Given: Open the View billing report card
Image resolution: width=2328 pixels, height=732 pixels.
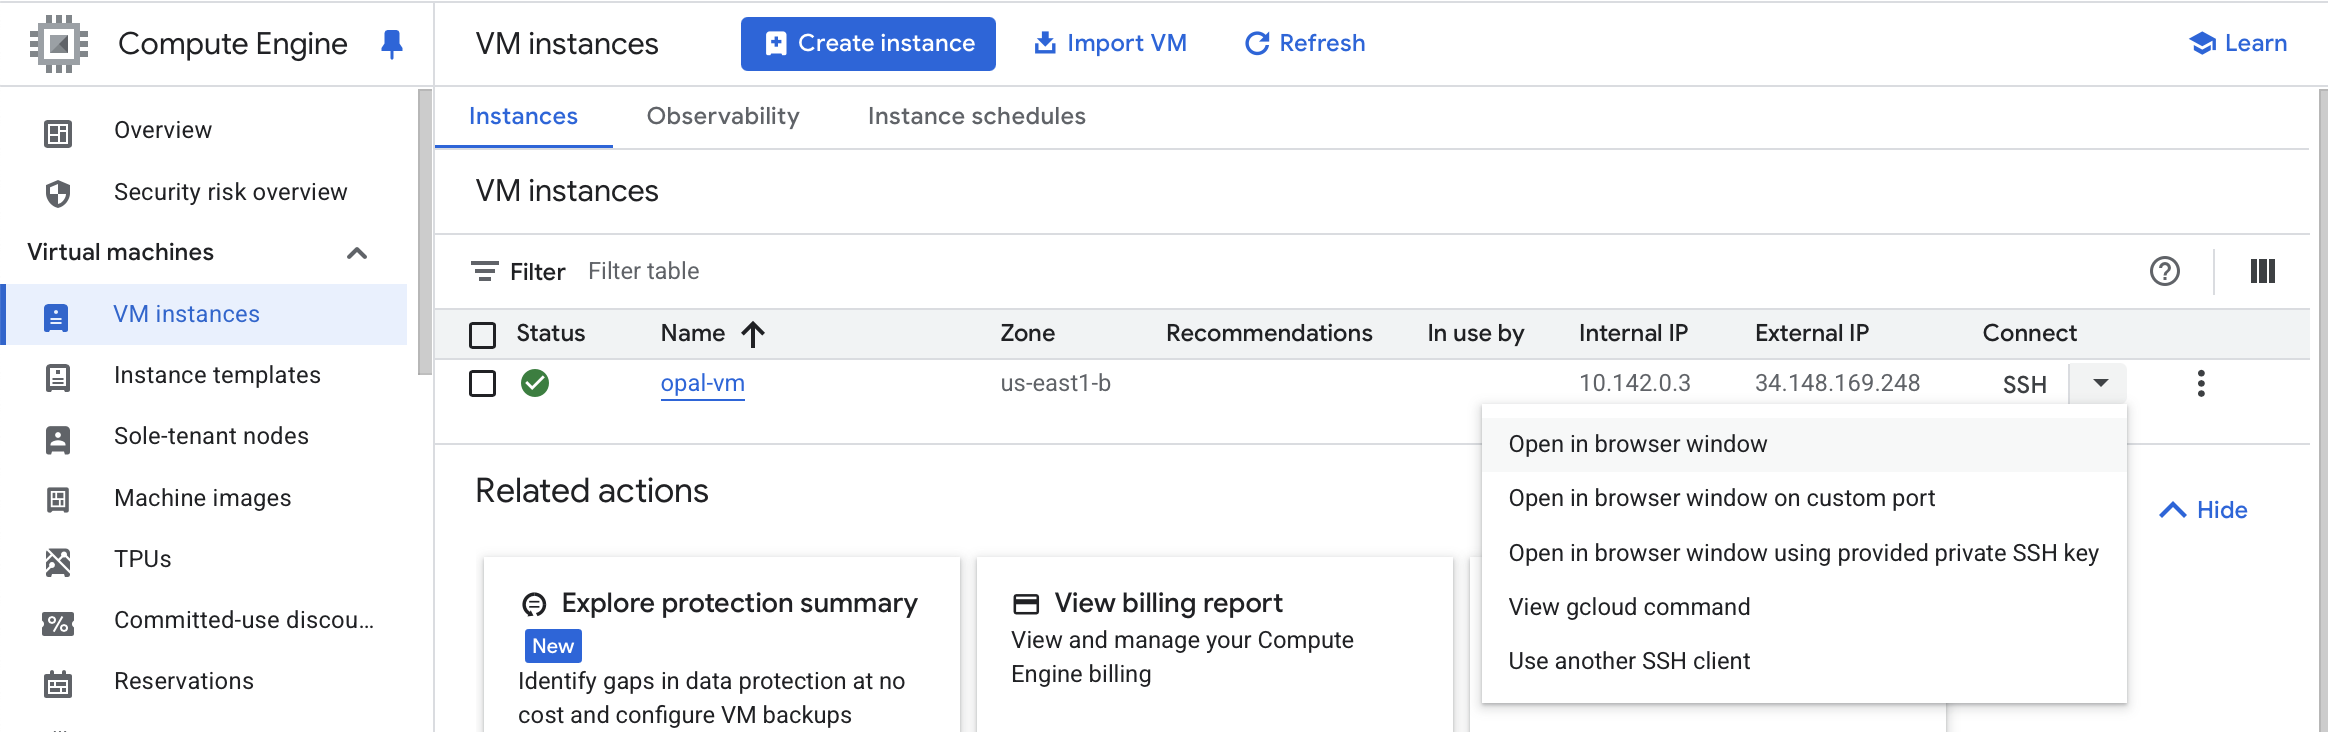Looking at the screenshot, I should point(1215,645).
